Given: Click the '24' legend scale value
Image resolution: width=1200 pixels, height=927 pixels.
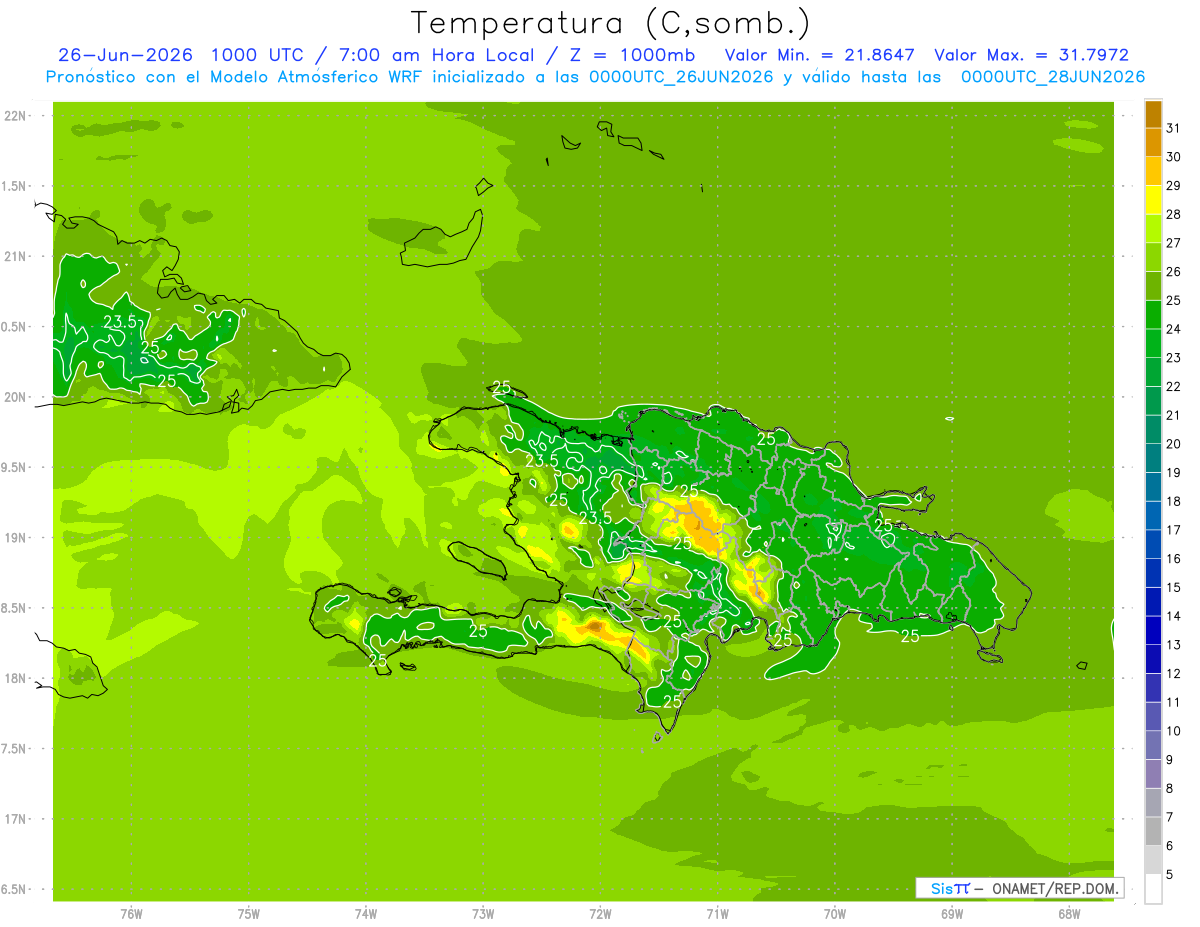Looking at the screenshot, I should point(1174,329).
